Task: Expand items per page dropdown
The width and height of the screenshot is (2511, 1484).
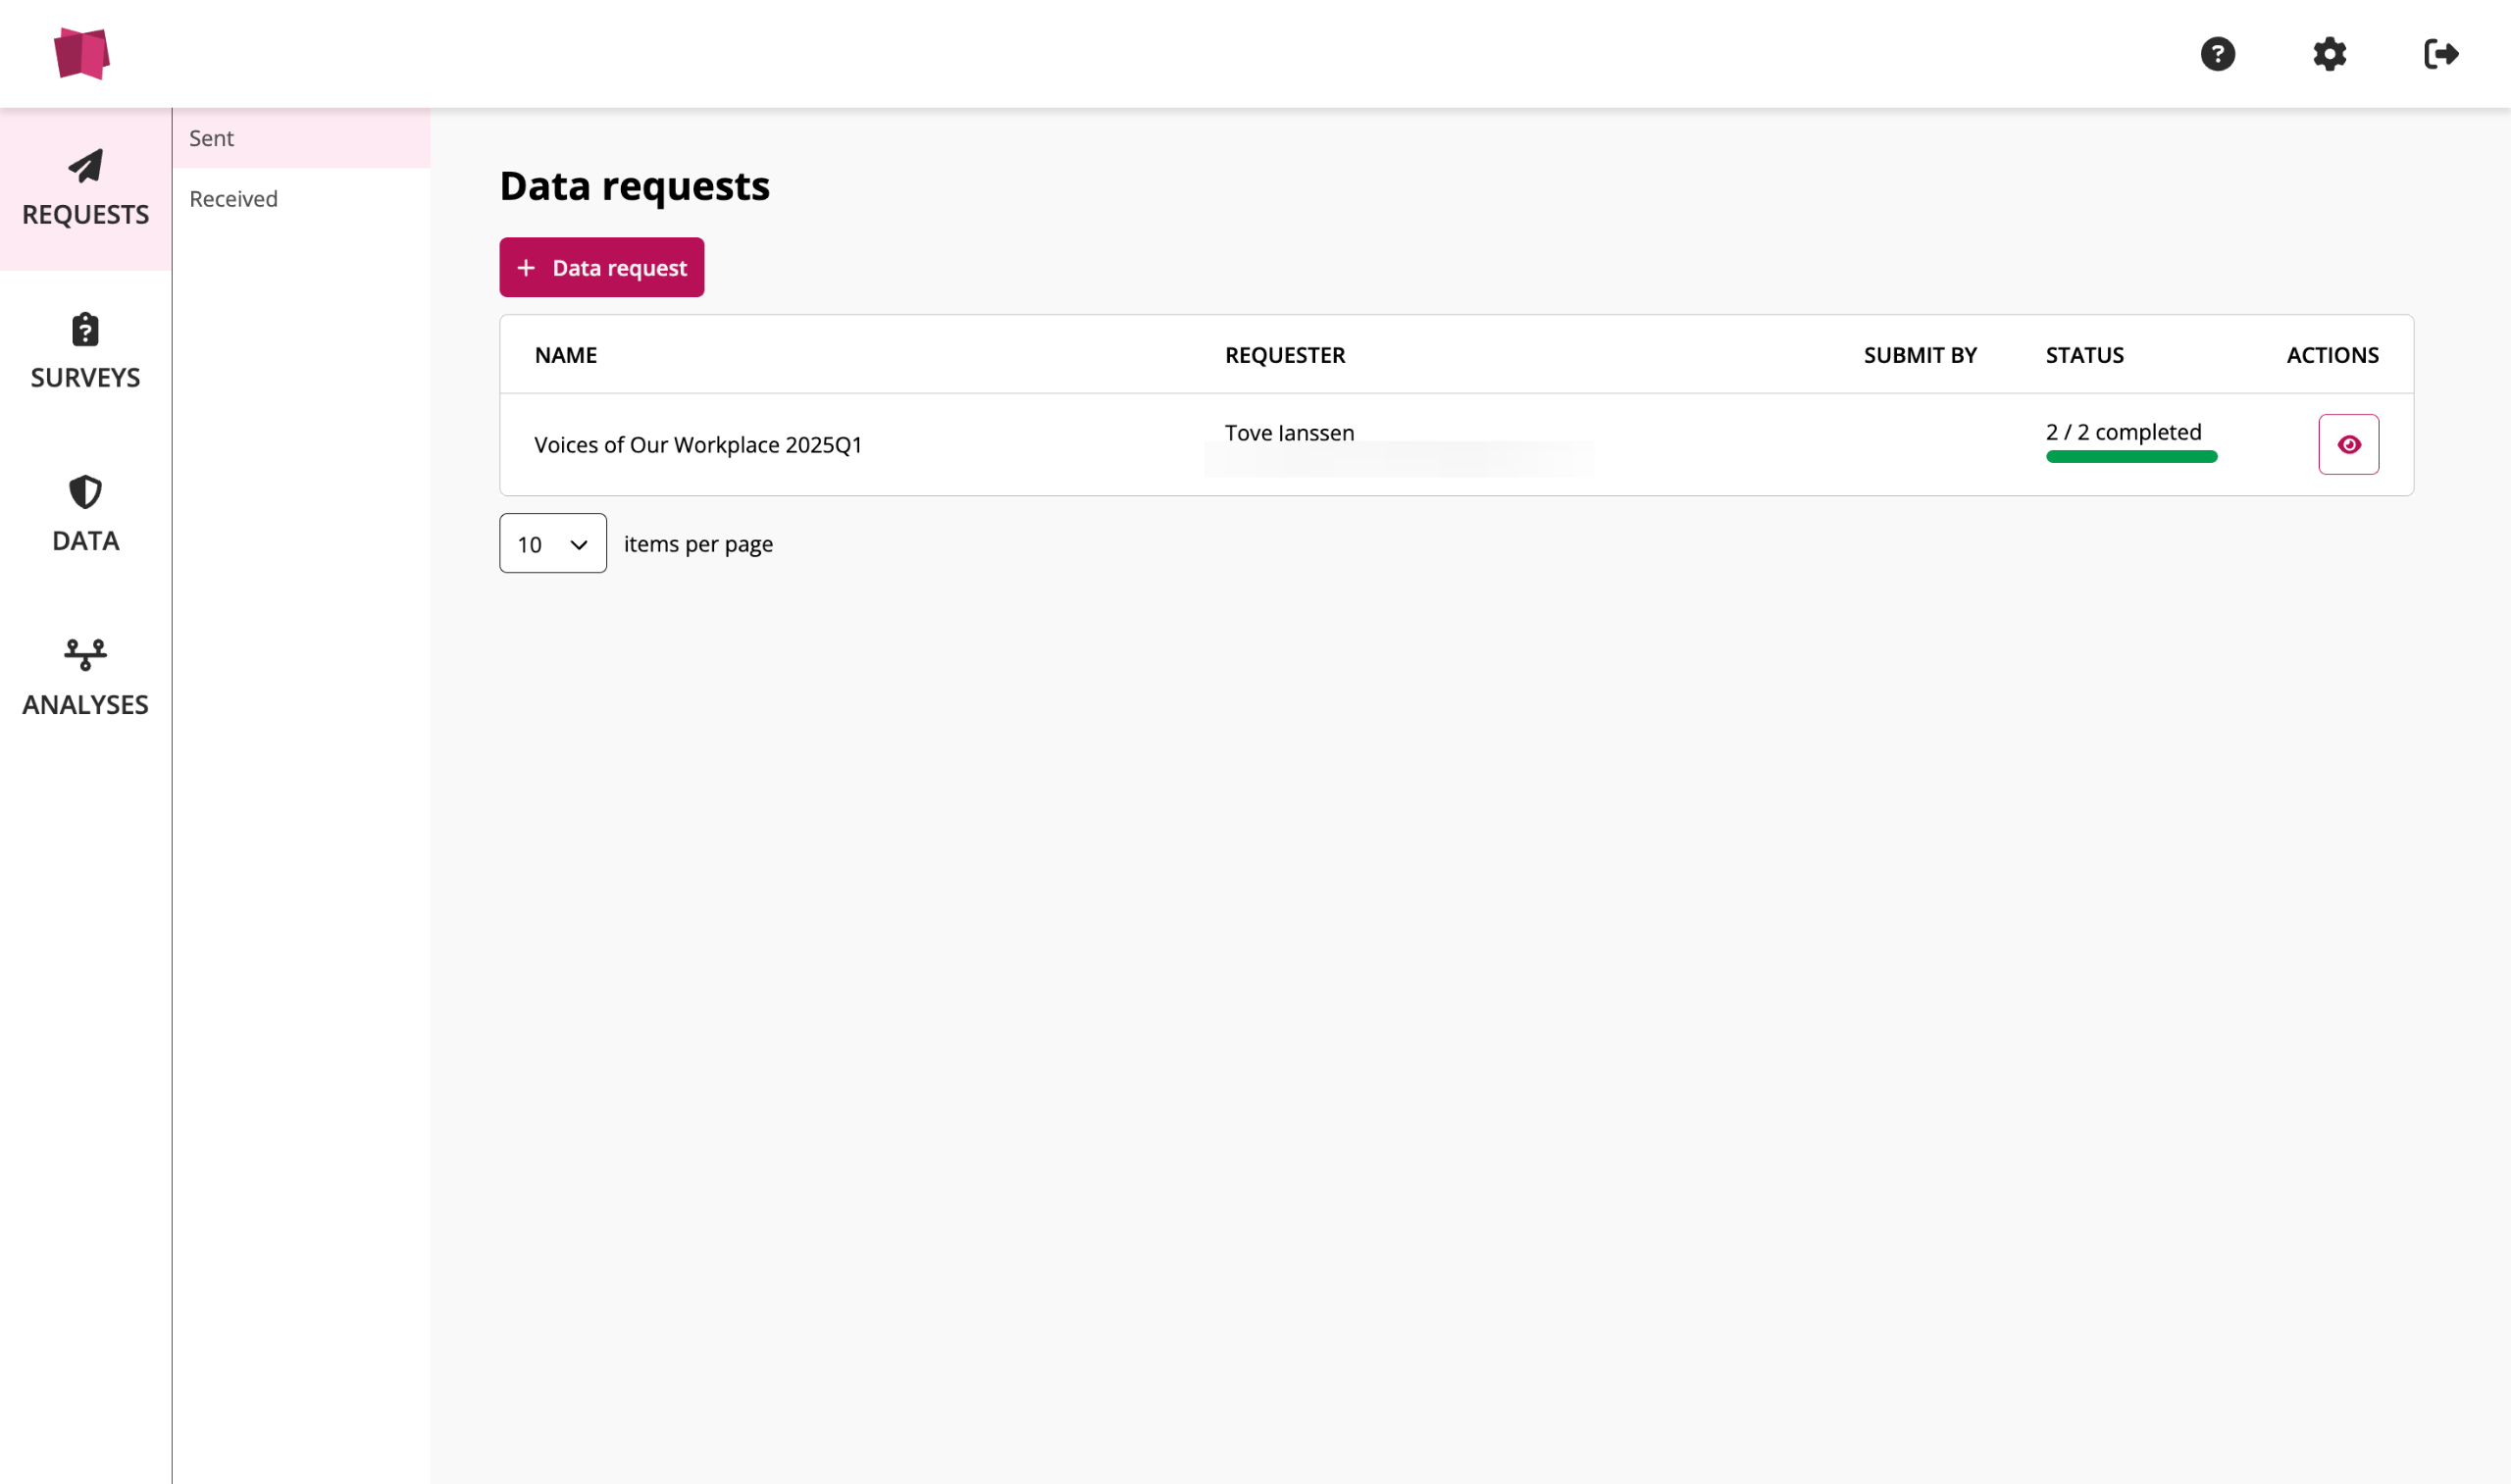Action: click(552, 544)
